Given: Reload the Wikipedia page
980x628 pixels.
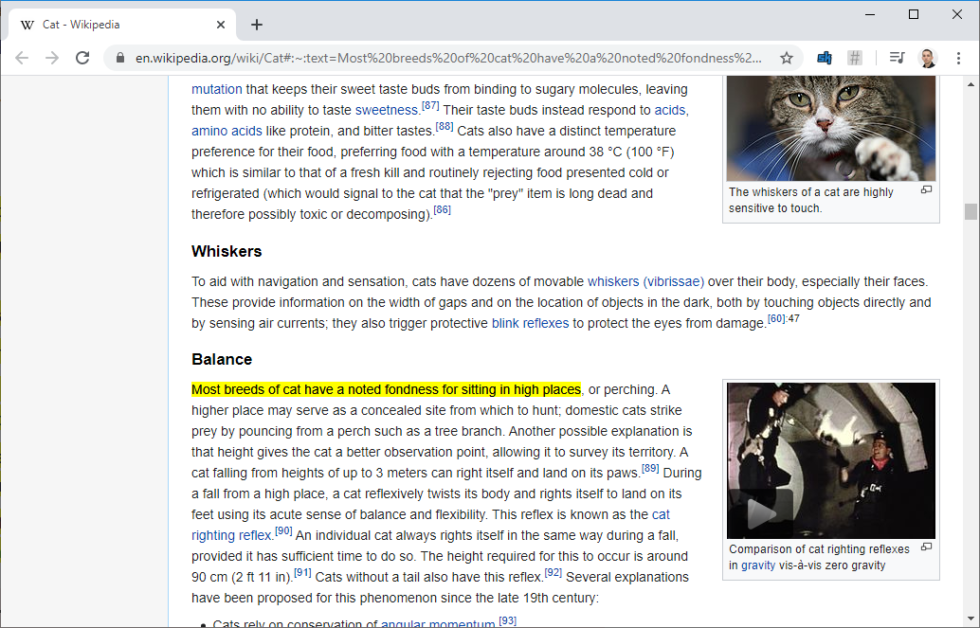Looking at the screenshot, I should 82,58.
